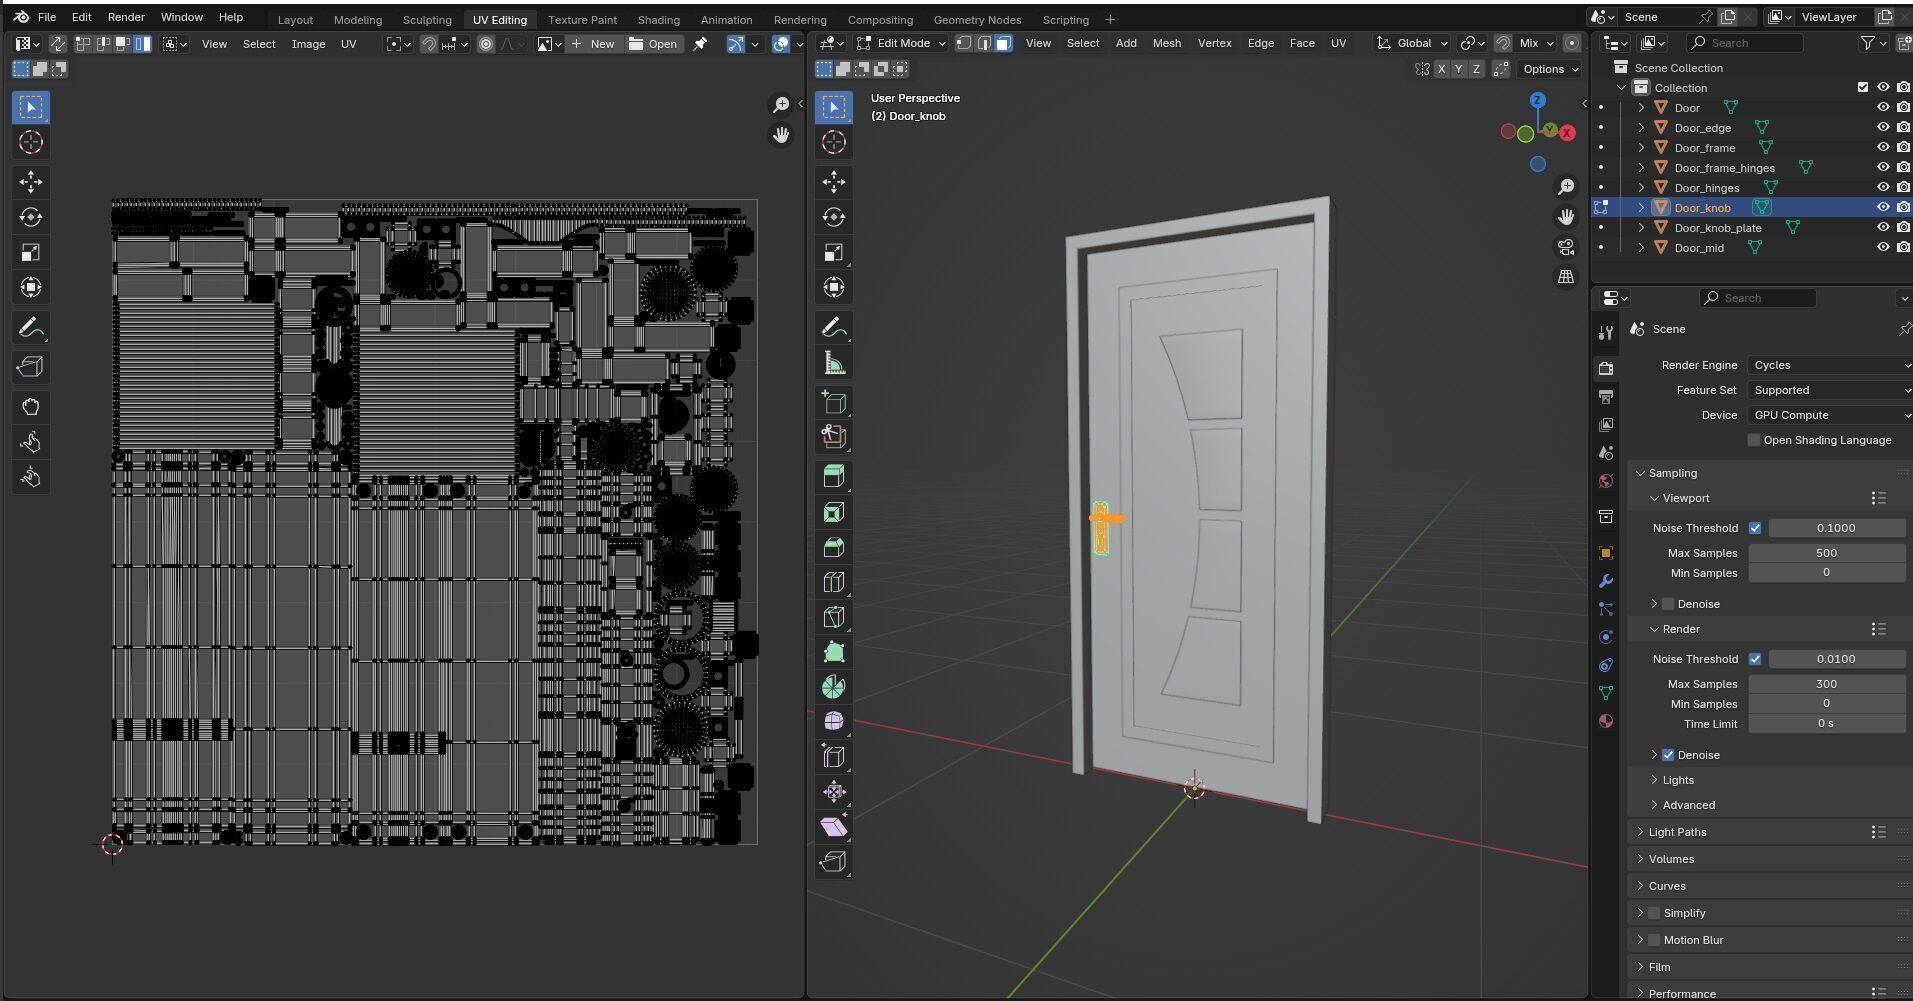Select the Annotate tool in UV editor

coord(31,327)
